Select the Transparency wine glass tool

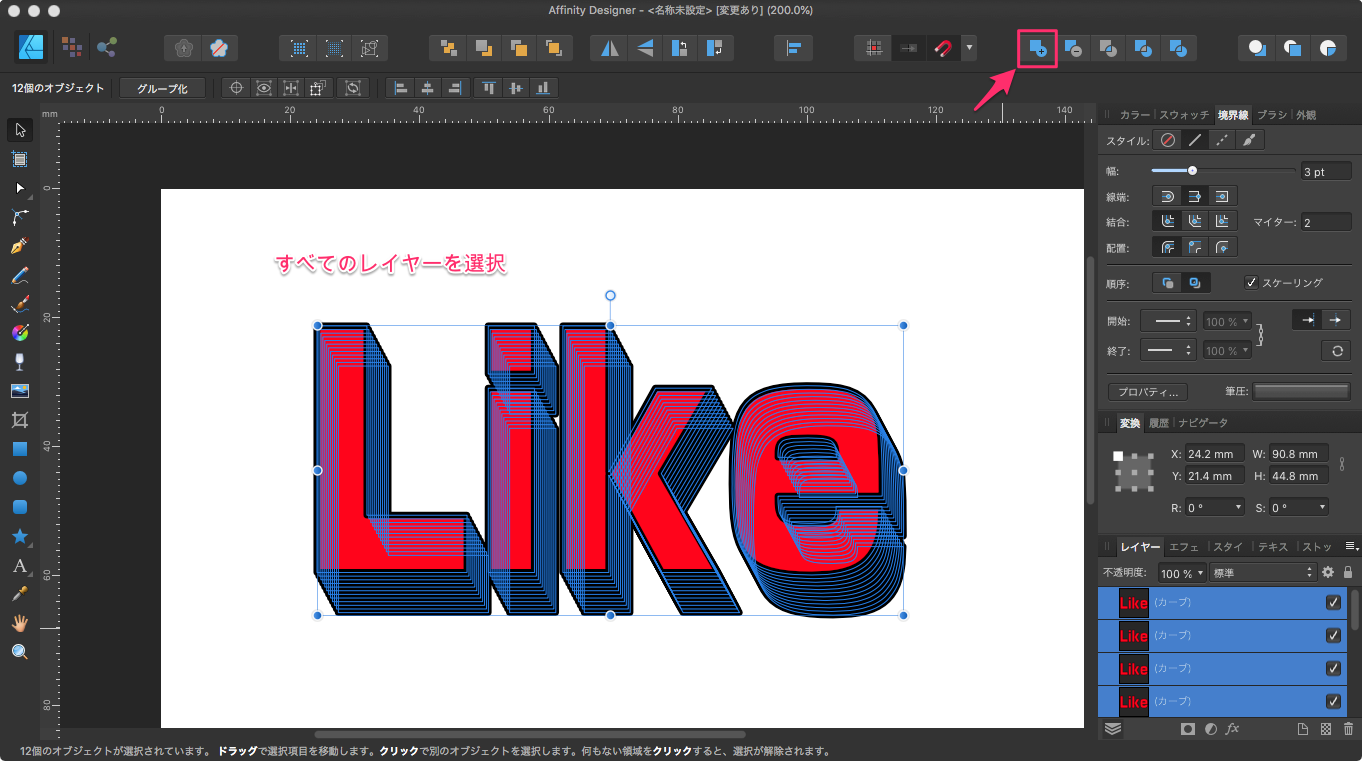(19, 361)
